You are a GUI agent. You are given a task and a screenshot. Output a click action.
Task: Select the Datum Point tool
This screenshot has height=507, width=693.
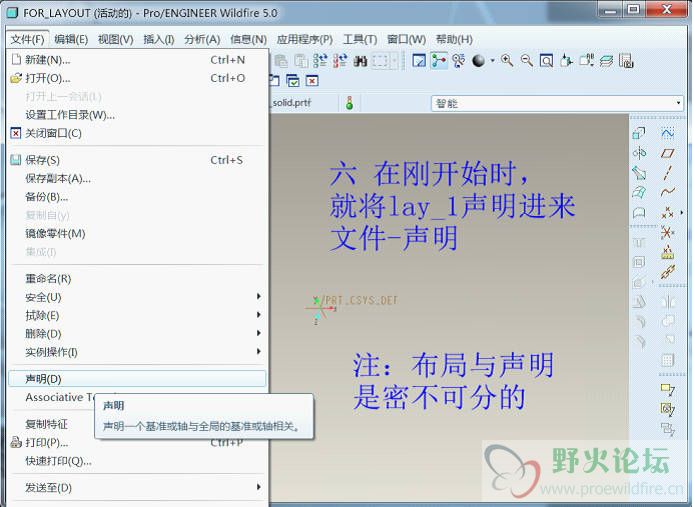coord(667,213)
